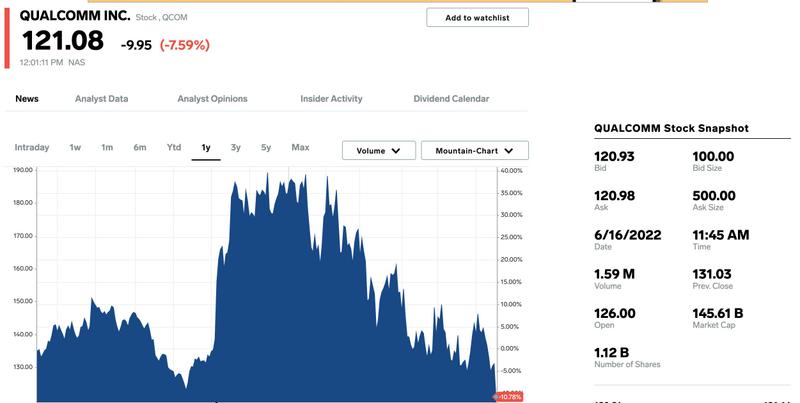Viewport: 800px width, 403px height.
Task: Click the Stock, QCOM ticker label
Action: coord(161,17)
